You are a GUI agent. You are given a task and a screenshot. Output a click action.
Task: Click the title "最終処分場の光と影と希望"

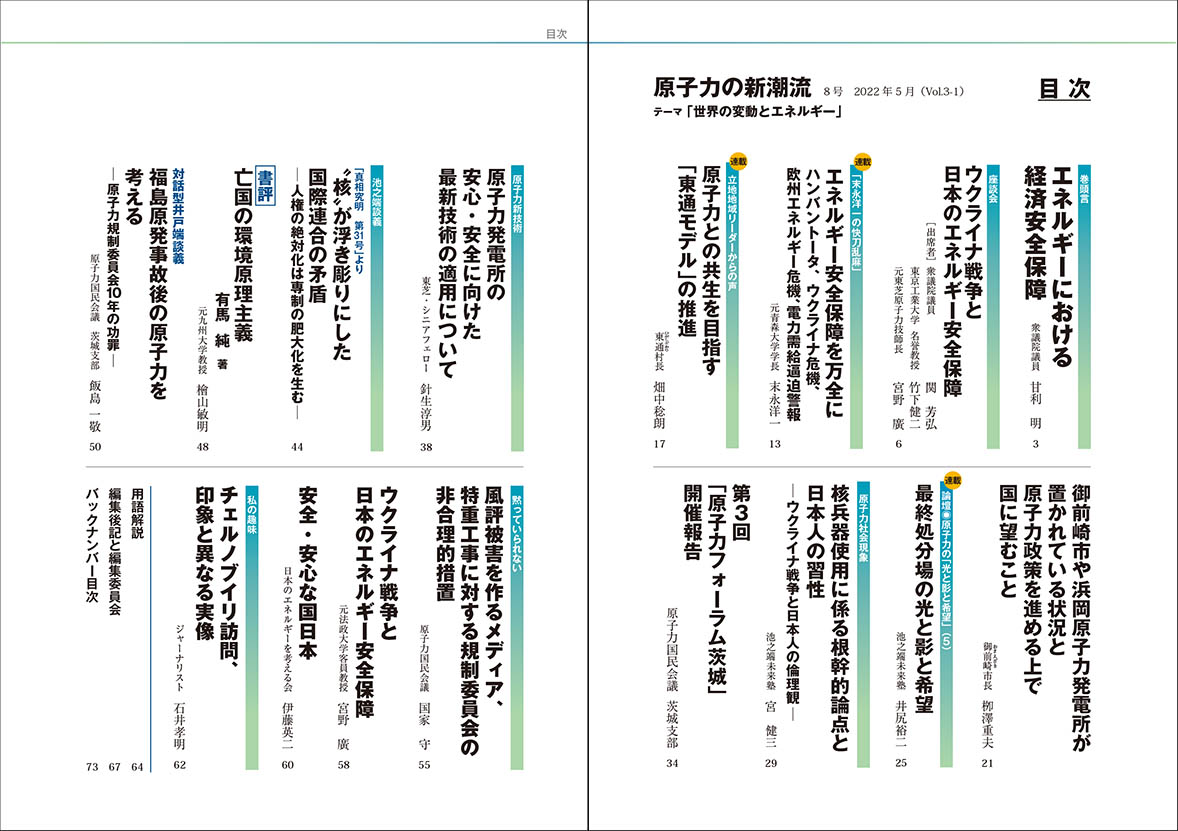(x=923, y=598)
